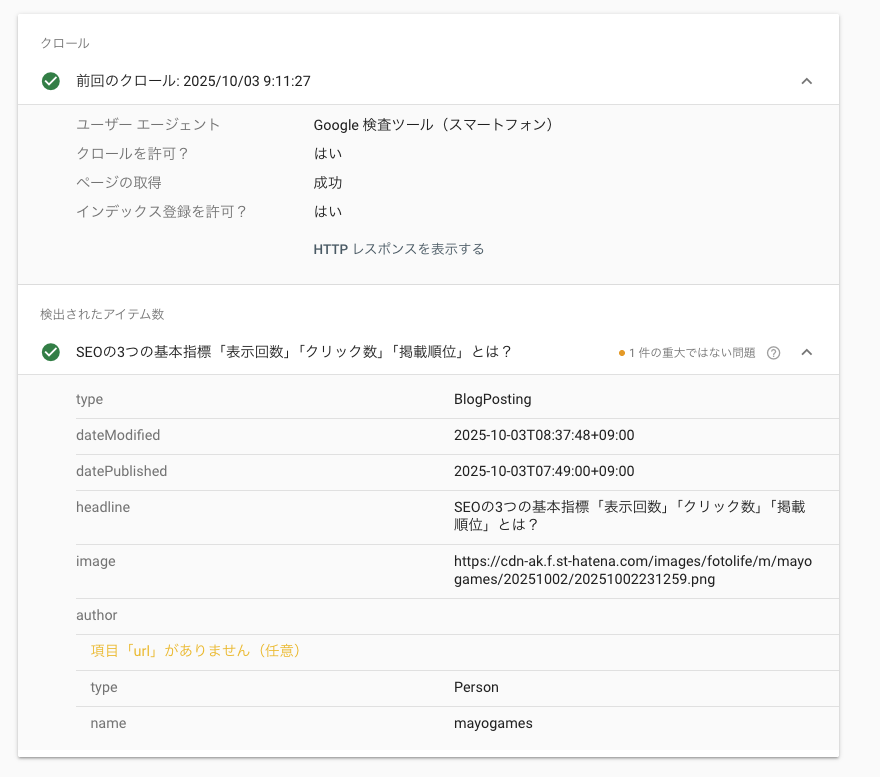
Task: Select the warning 項目「url」がありません（任意）
Action: pyautogui.click(x=195, y=651)
